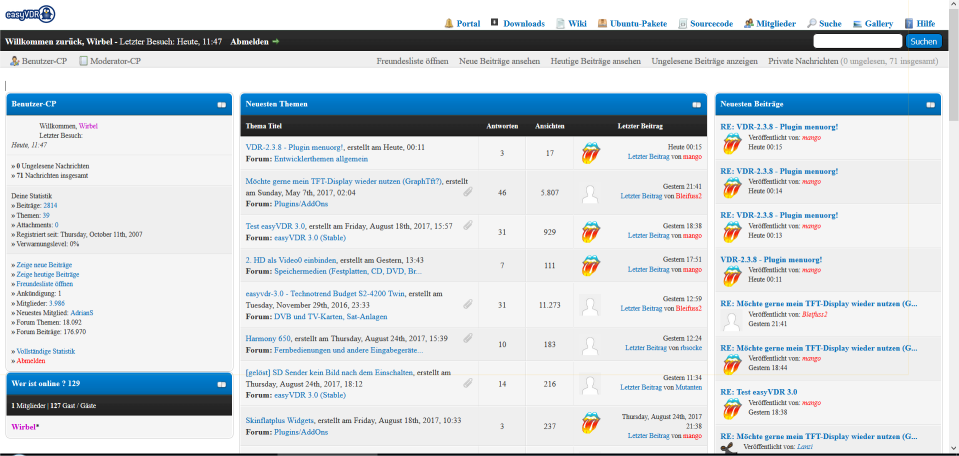959x456 pixels.
Task: Collapse the Wer ist online panel
Action: coord(221,384)
